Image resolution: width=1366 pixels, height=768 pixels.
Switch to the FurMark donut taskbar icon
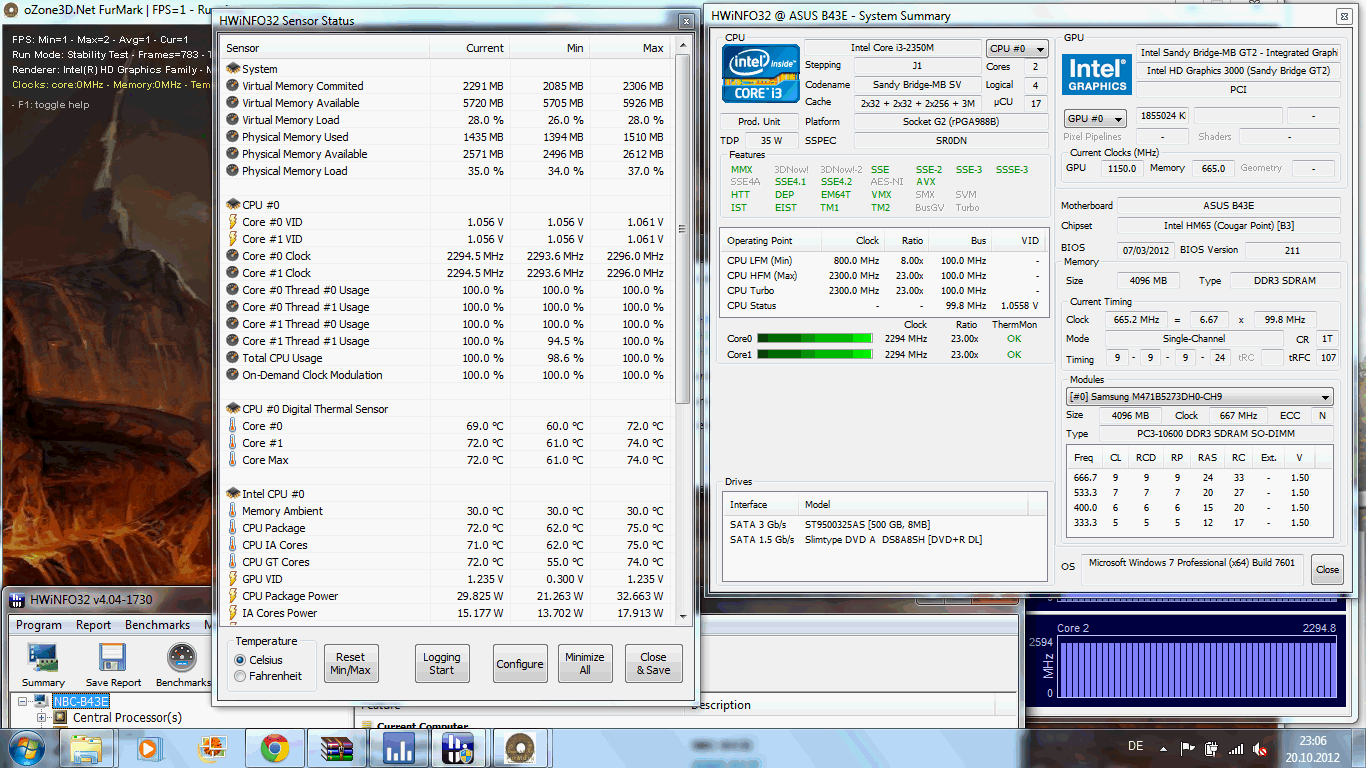[x=519, y=748]
